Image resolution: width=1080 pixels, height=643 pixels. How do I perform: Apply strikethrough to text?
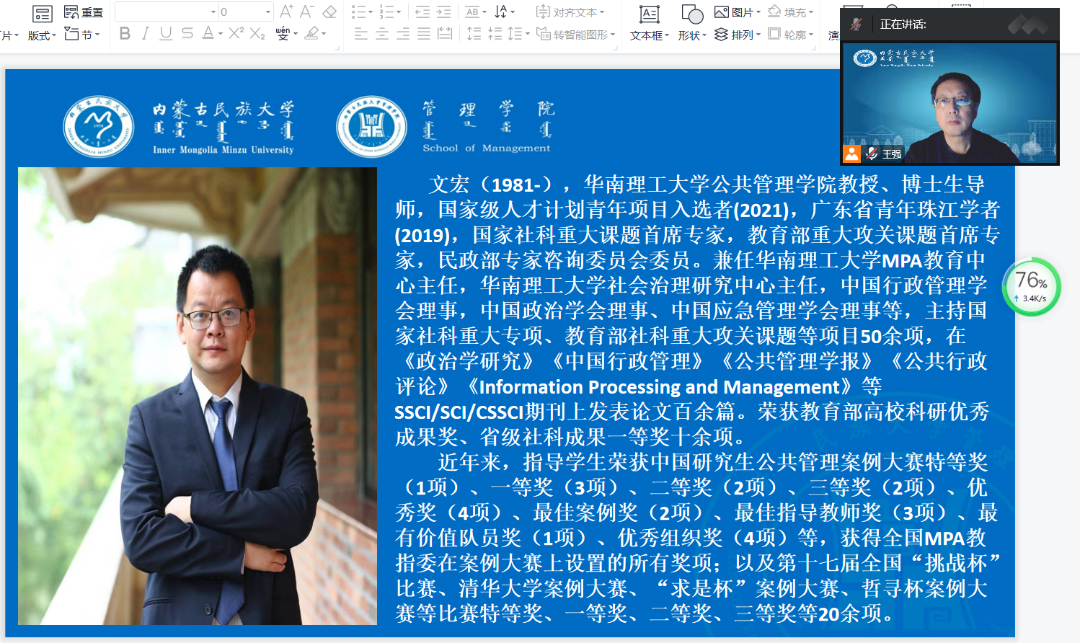click(187, 34)
